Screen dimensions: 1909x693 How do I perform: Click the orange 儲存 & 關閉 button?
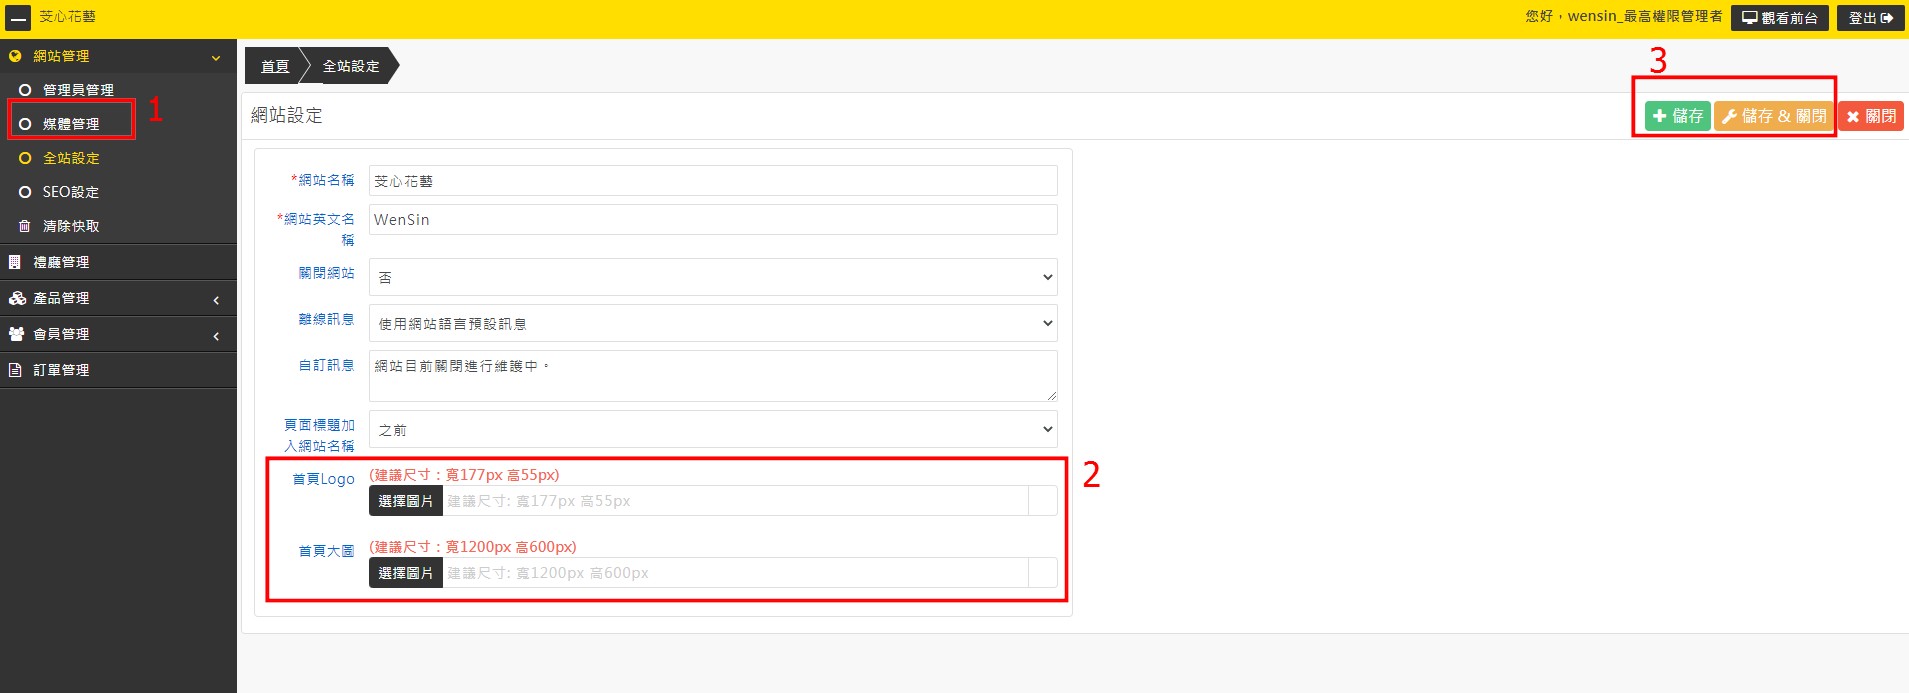[x=1773, y=116]
